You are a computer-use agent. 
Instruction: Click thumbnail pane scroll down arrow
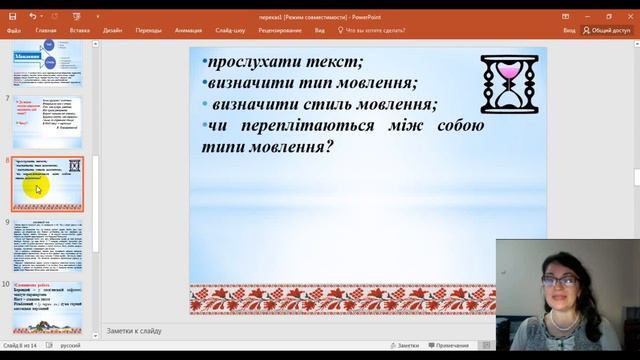point(96,336)
